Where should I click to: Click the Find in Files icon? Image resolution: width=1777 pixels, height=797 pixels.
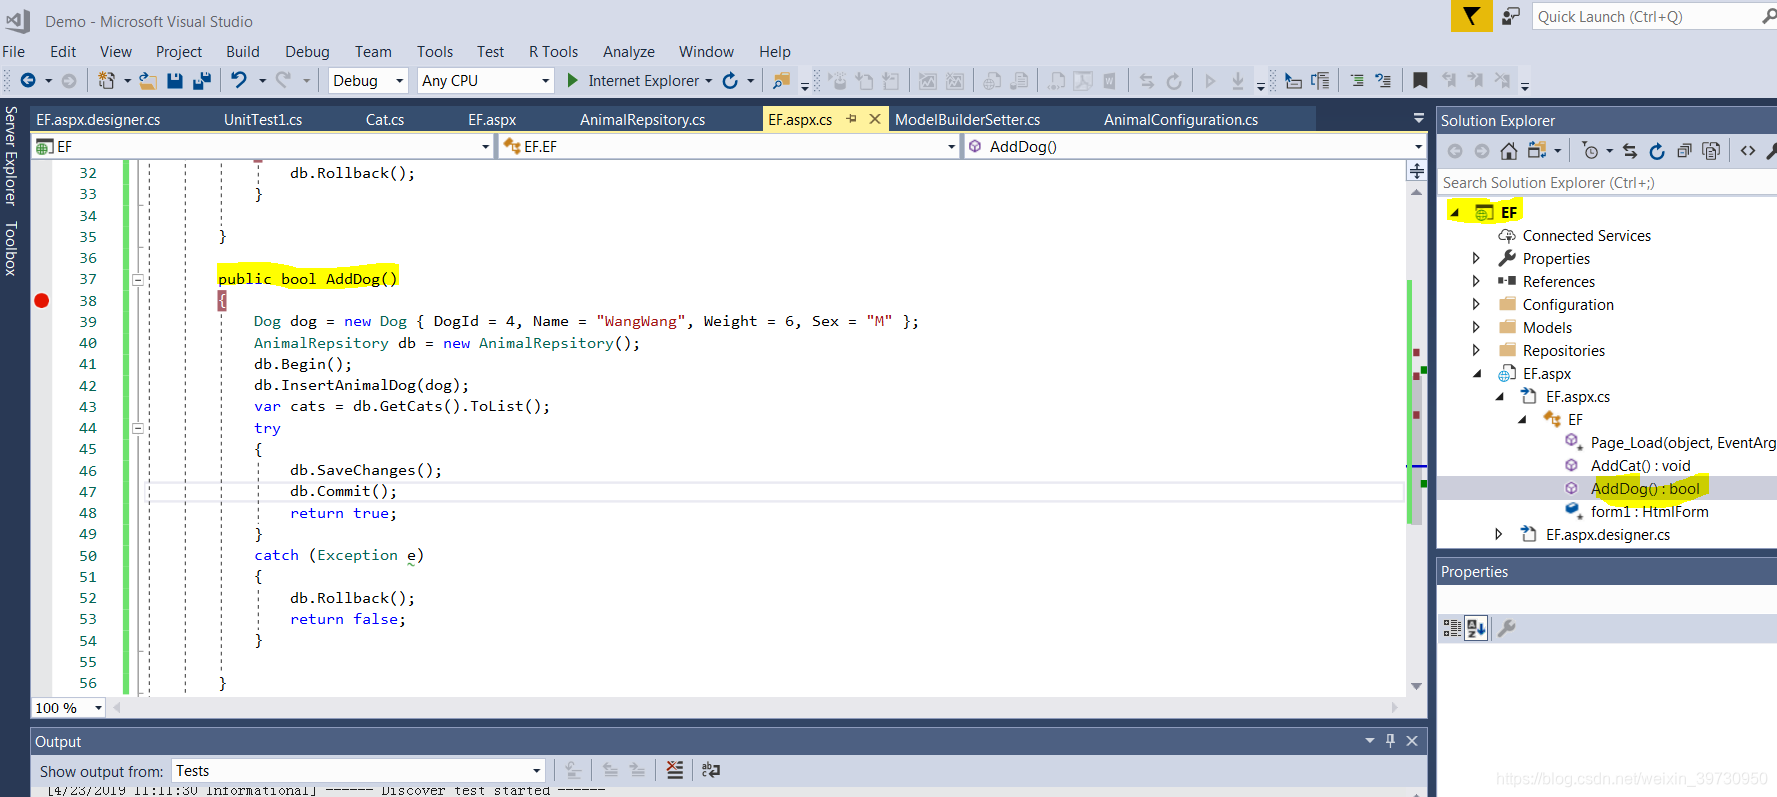tap(781, 80)
